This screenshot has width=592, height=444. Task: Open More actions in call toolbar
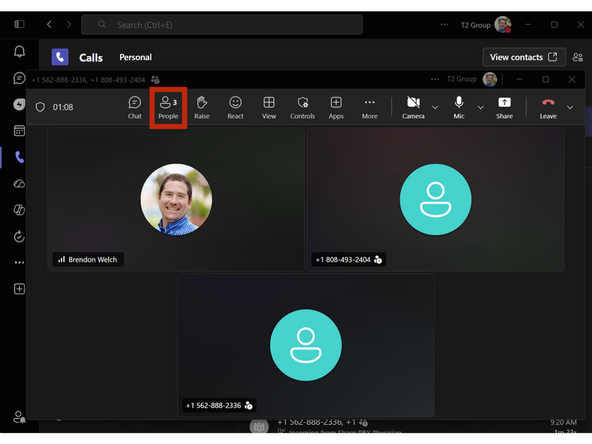[x=369, y=108]
